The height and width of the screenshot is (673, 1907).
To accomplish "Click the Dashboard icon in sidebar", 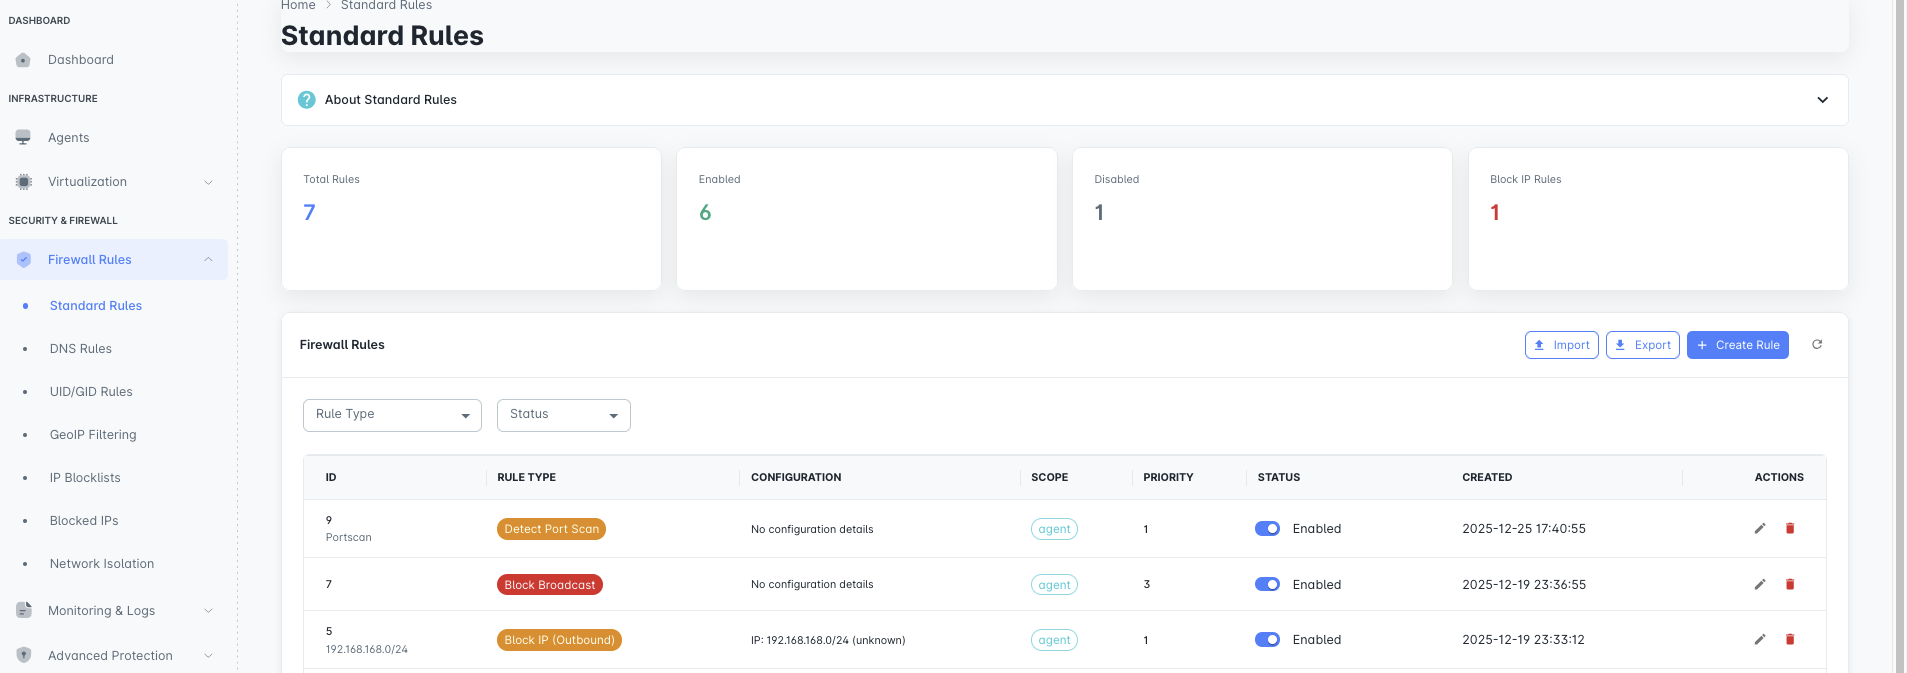I will point(23,60).
